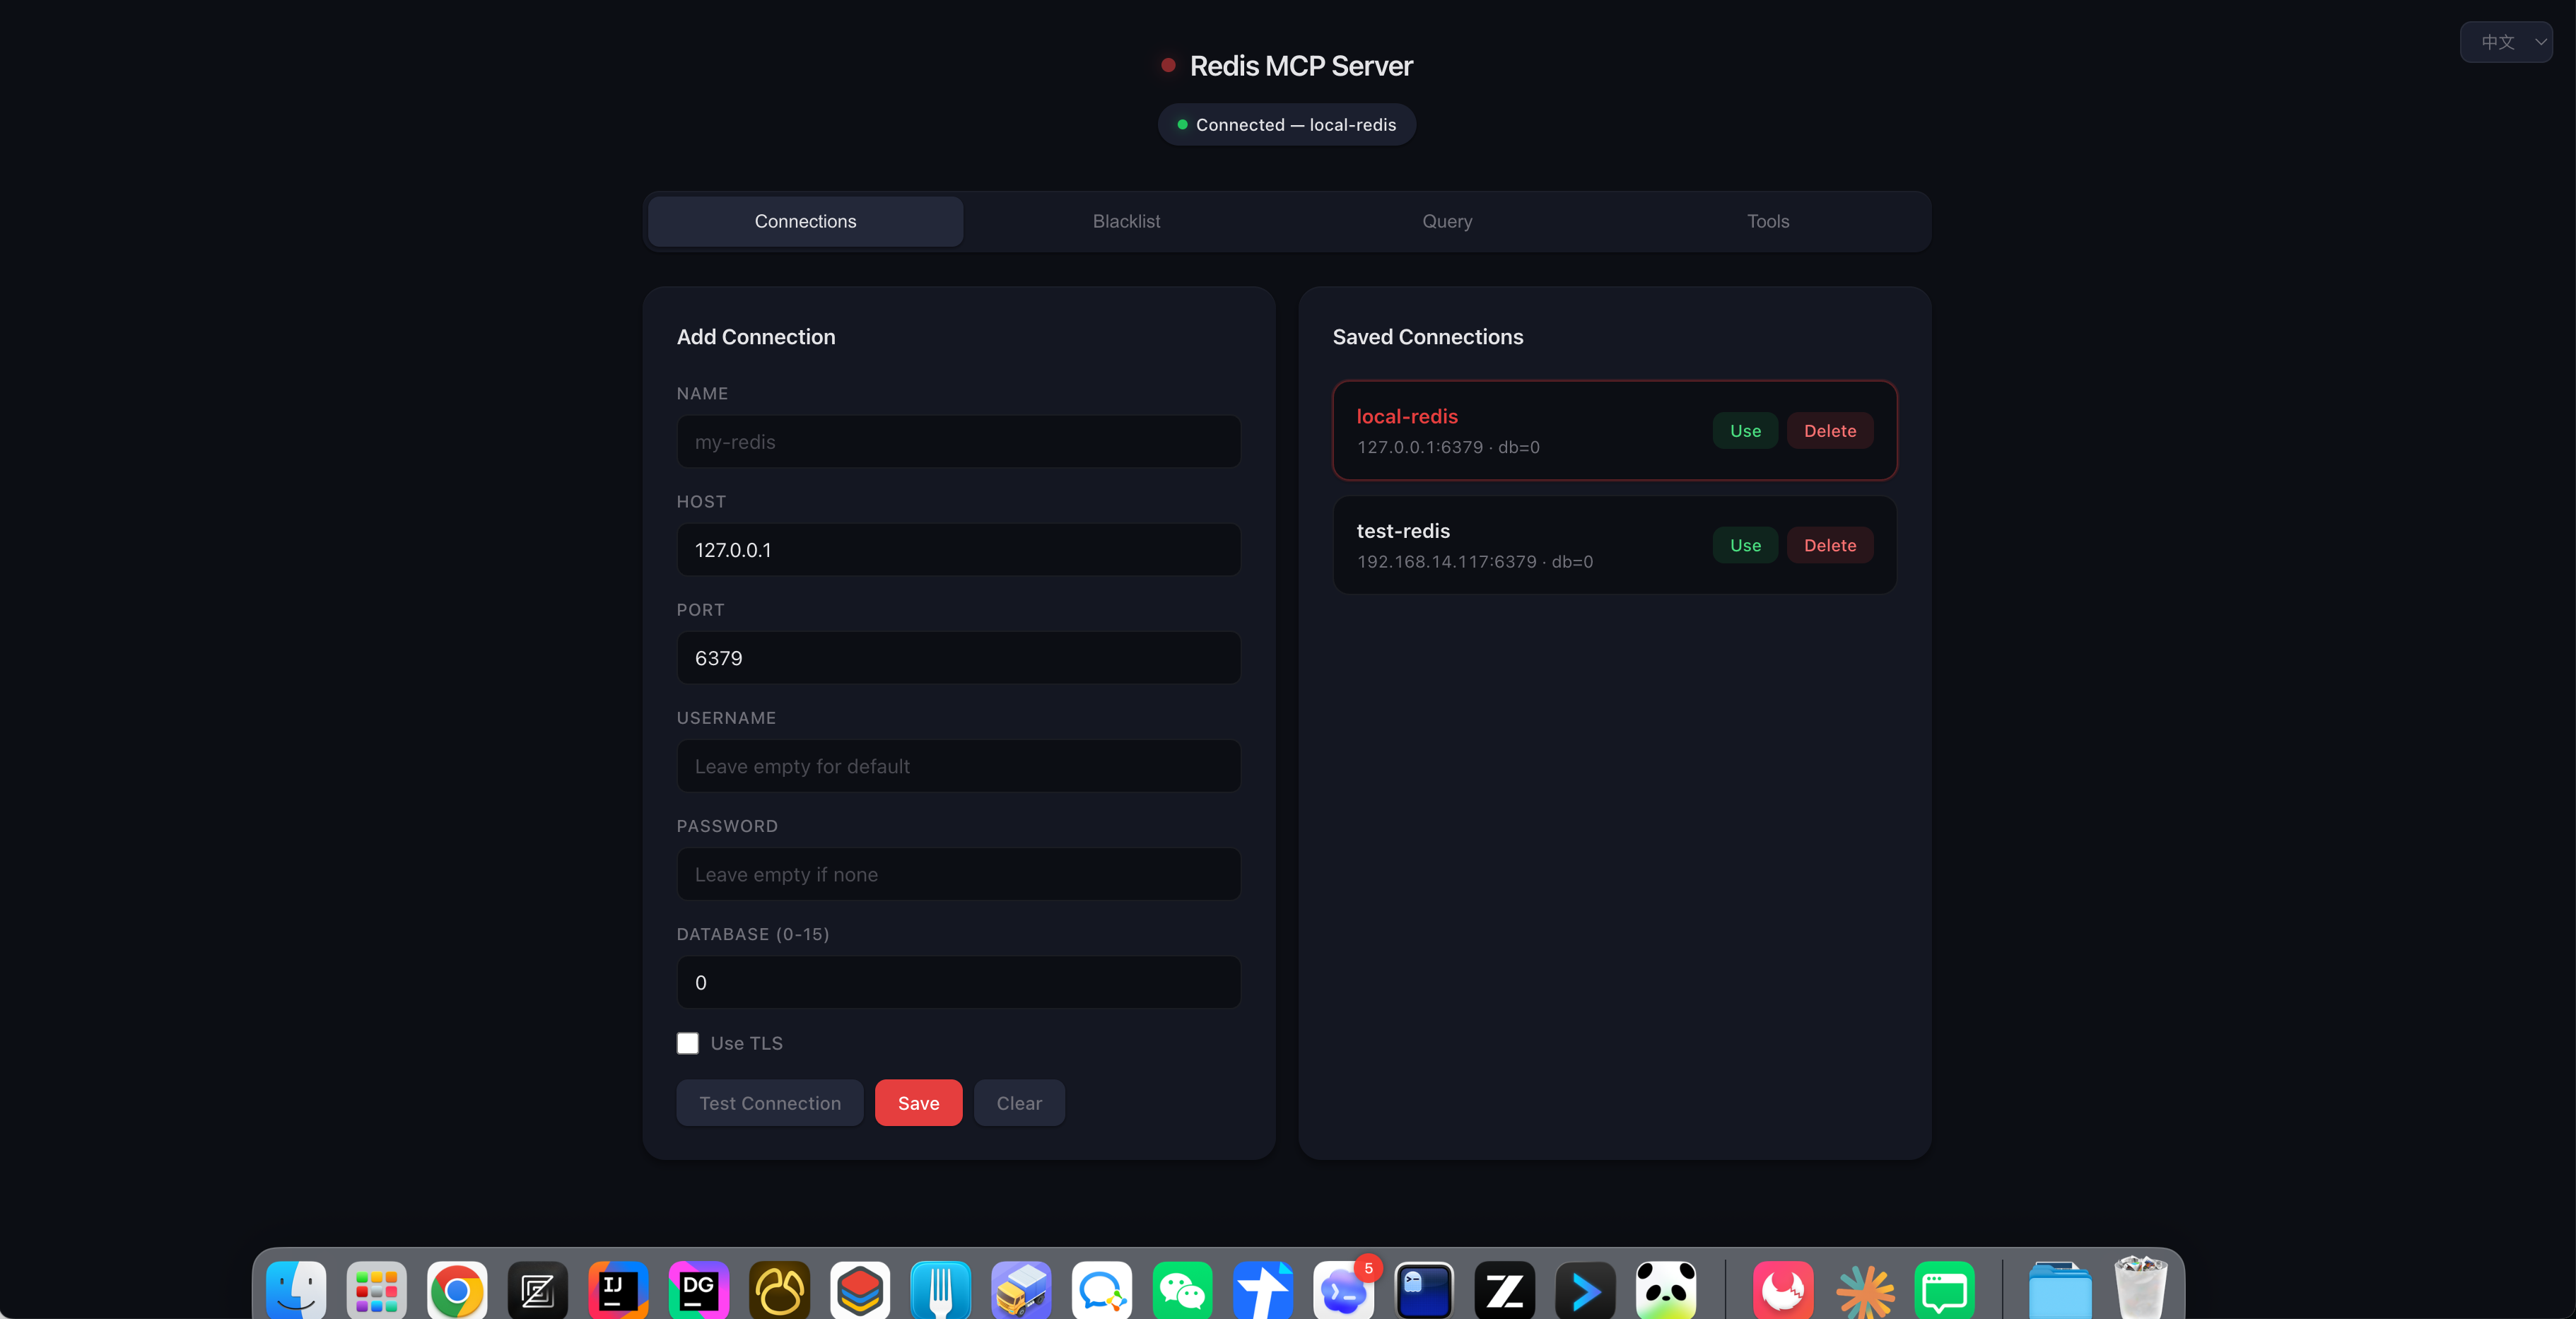
Task: Open Finder from the dock
Action: pyautogui.click(x=296, y=1290)
